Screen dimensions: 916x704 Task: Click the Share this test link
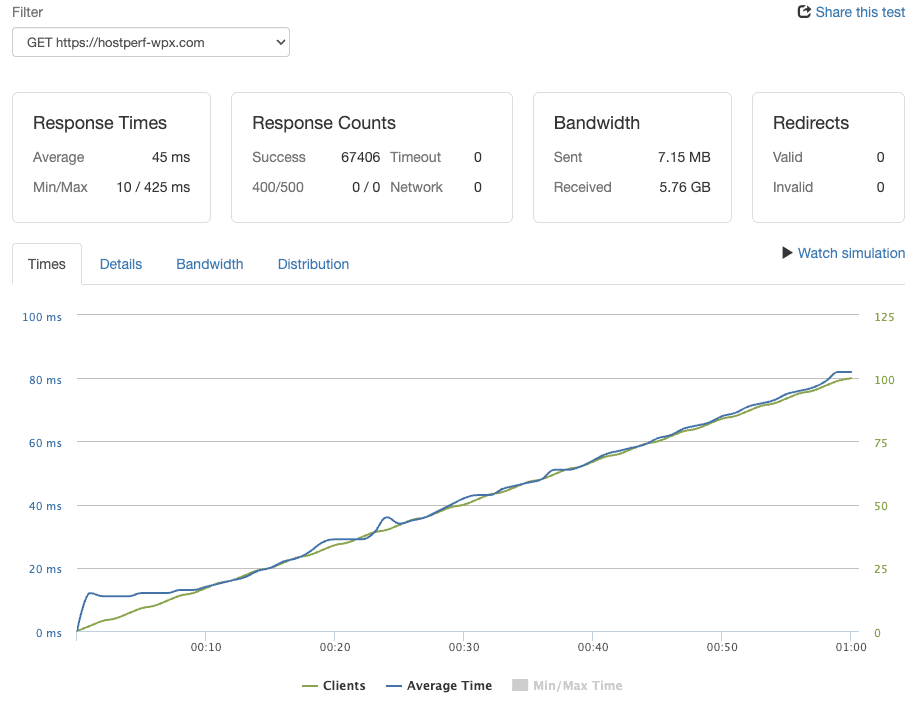(x=860, y=12)
